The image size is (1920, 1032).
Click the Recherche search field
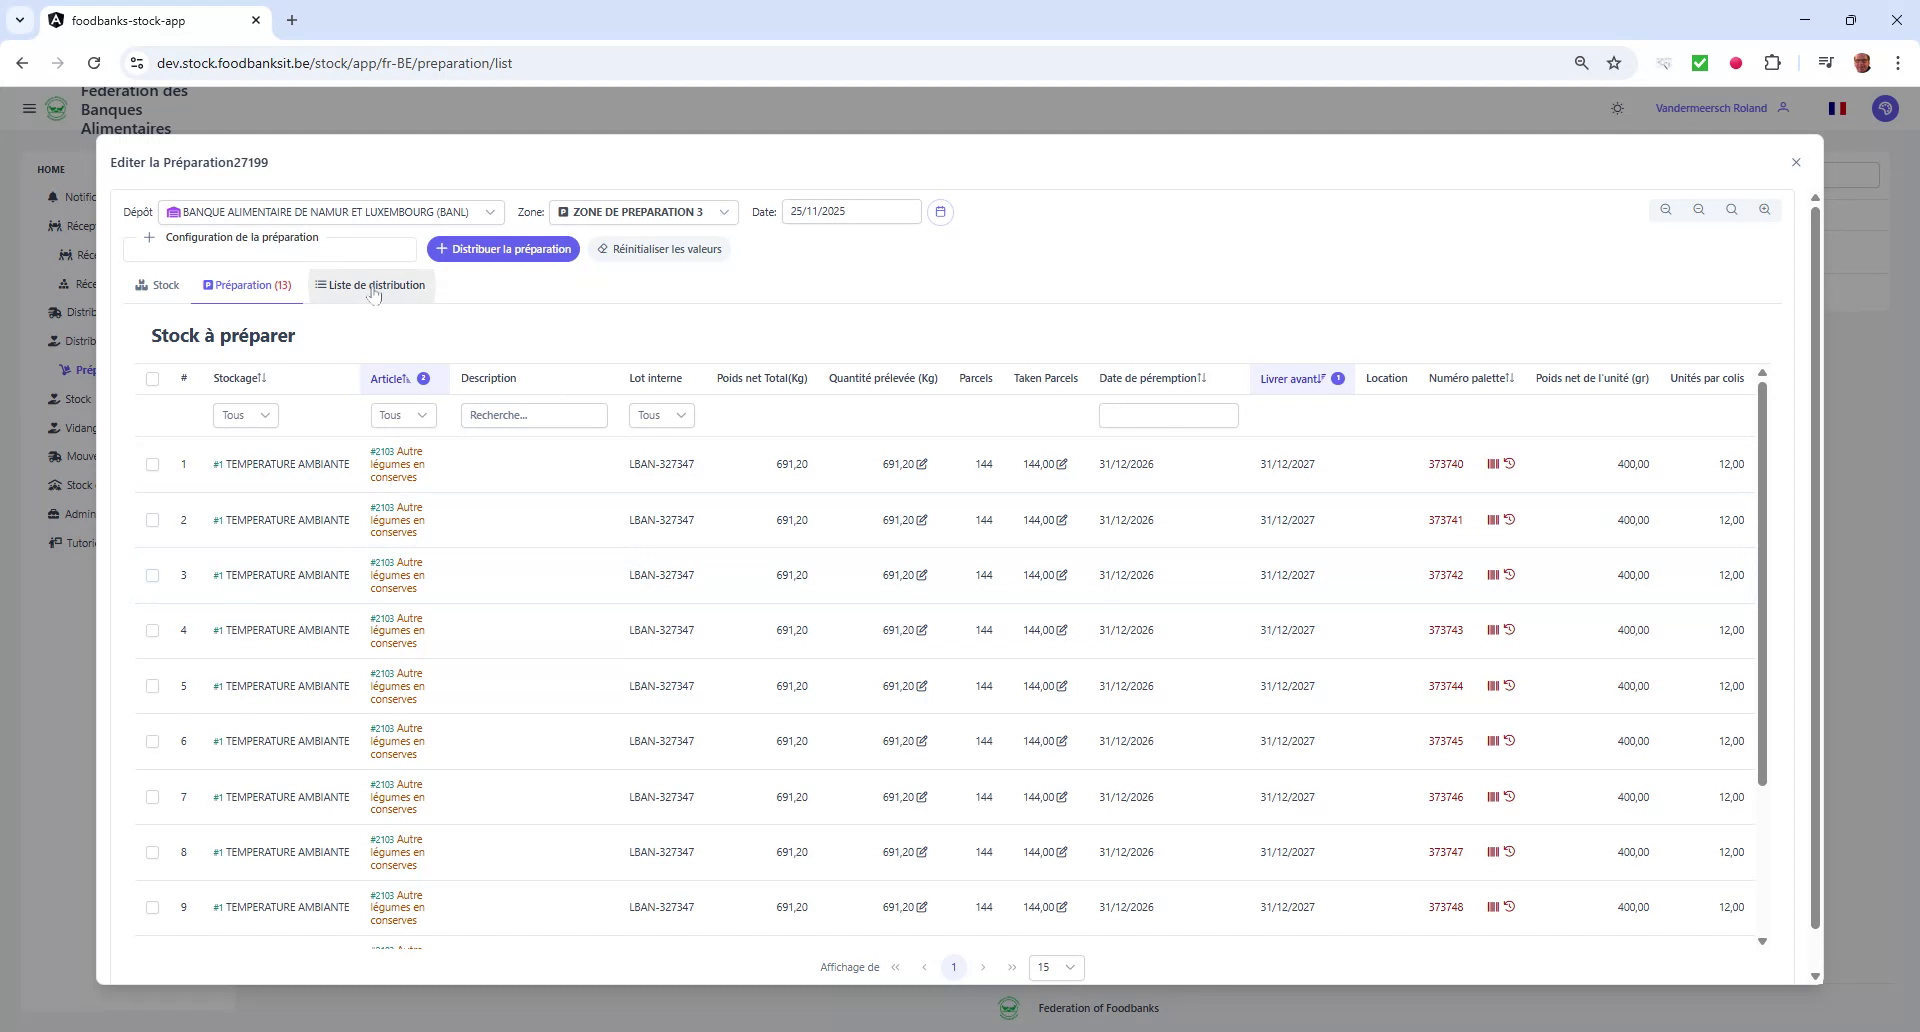click(x=534, y=415)
